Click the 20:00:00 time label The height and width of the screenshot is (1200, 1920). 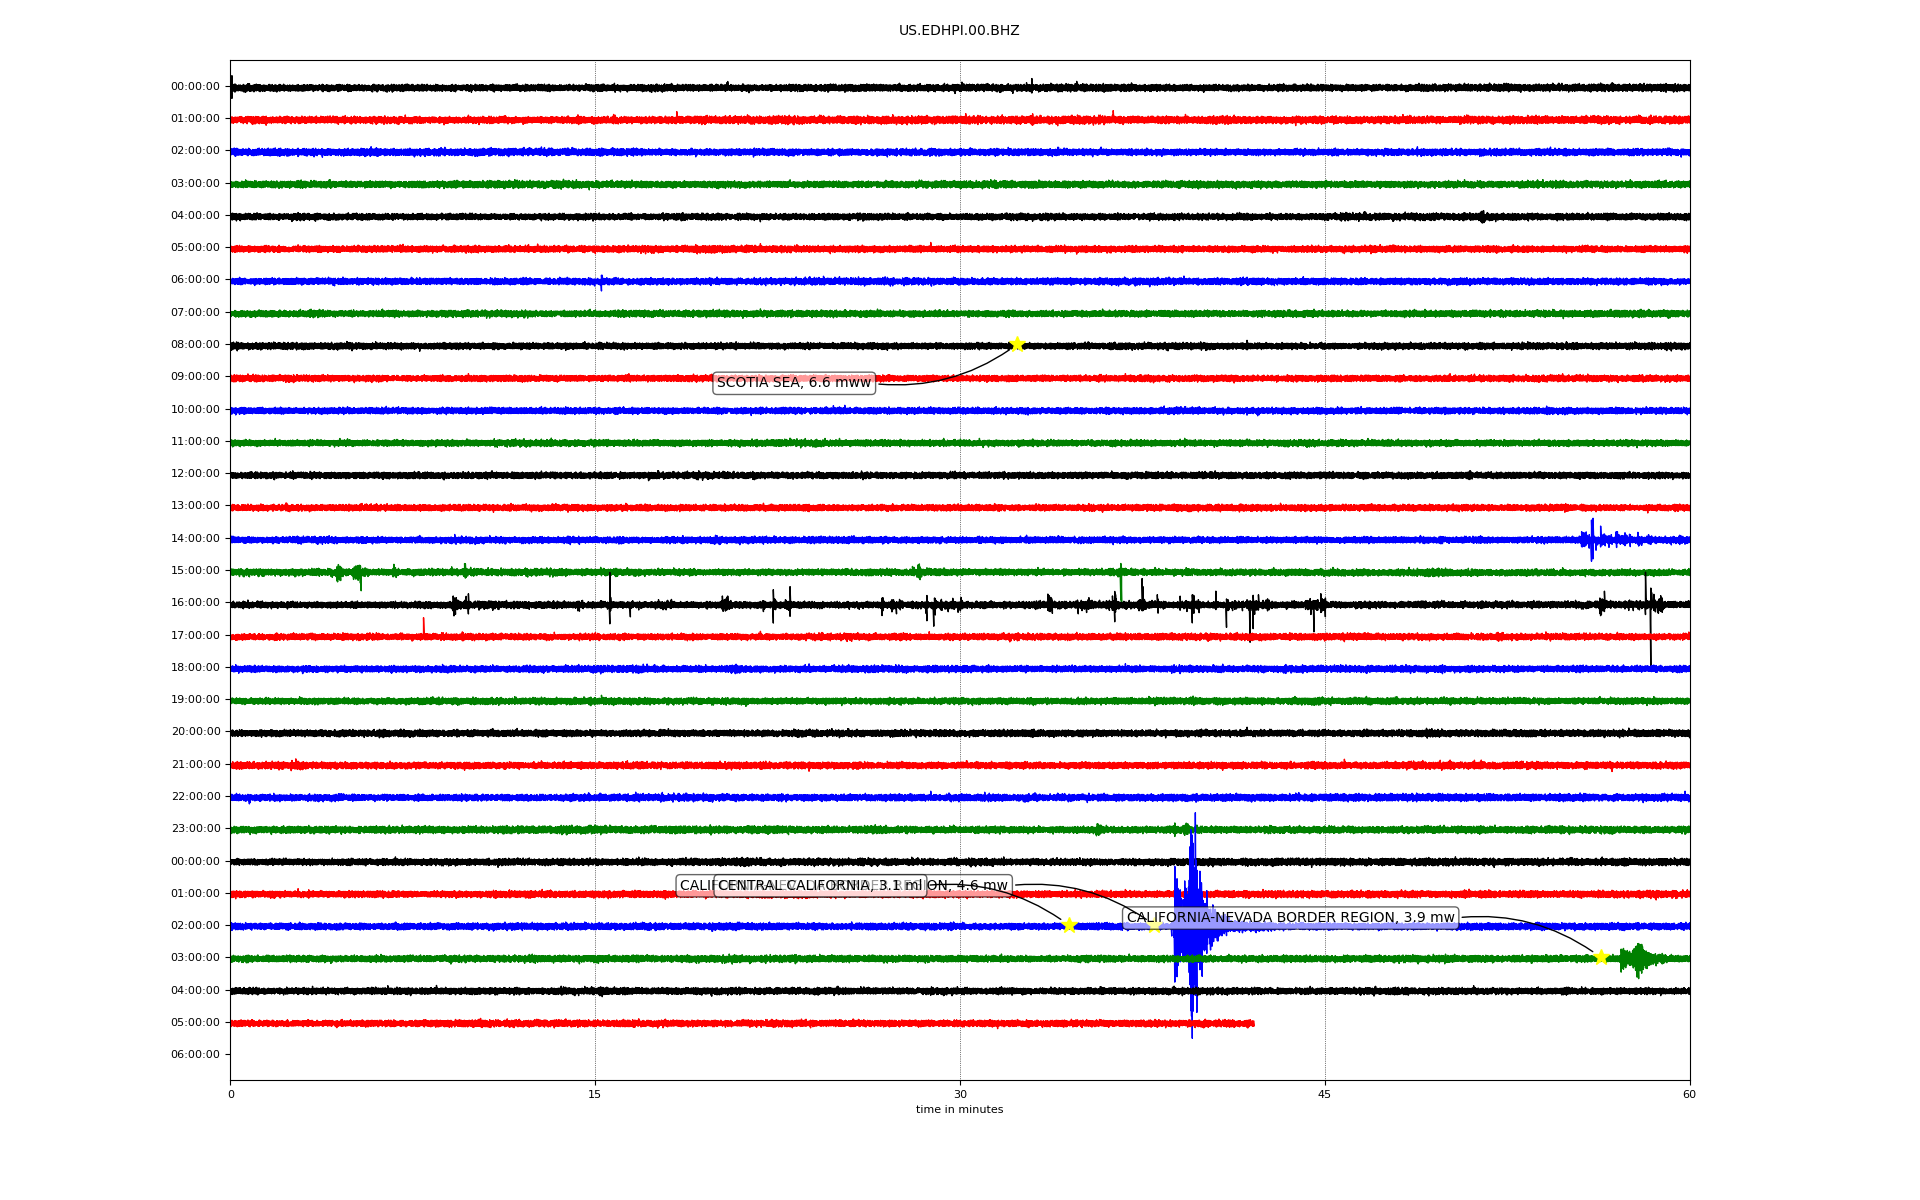pos(195,732)
